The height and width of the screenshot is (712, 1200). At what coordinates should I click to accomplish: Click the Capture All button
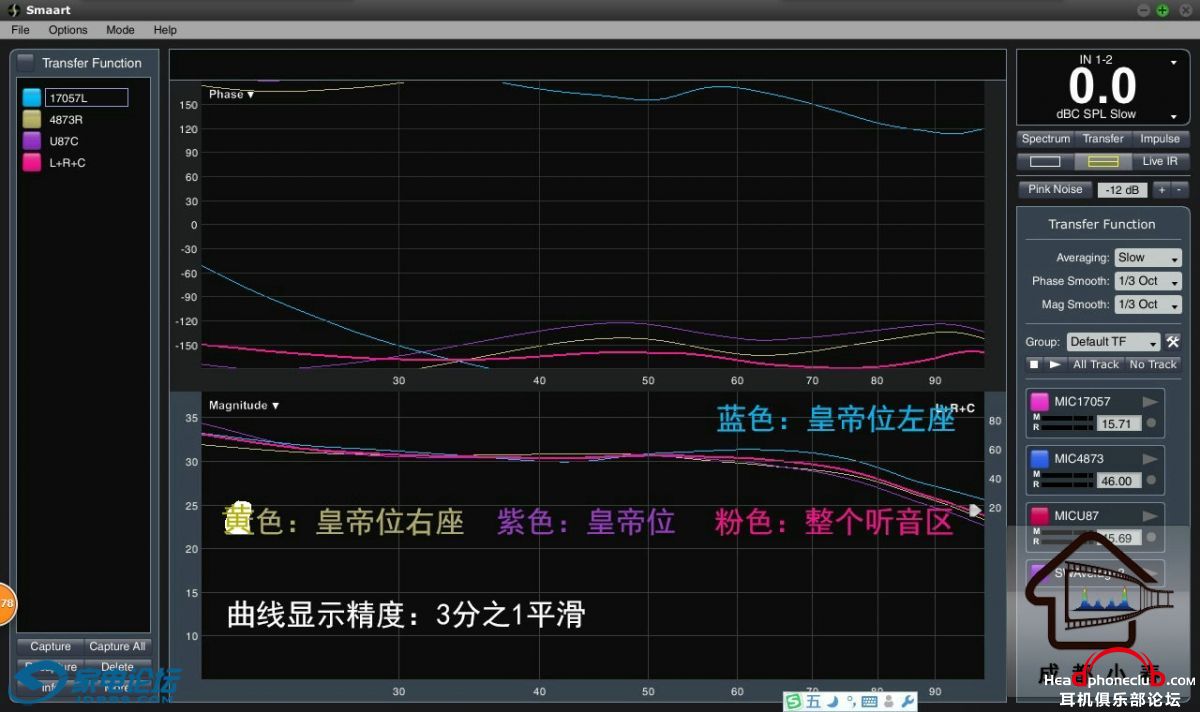pos(117,647)
